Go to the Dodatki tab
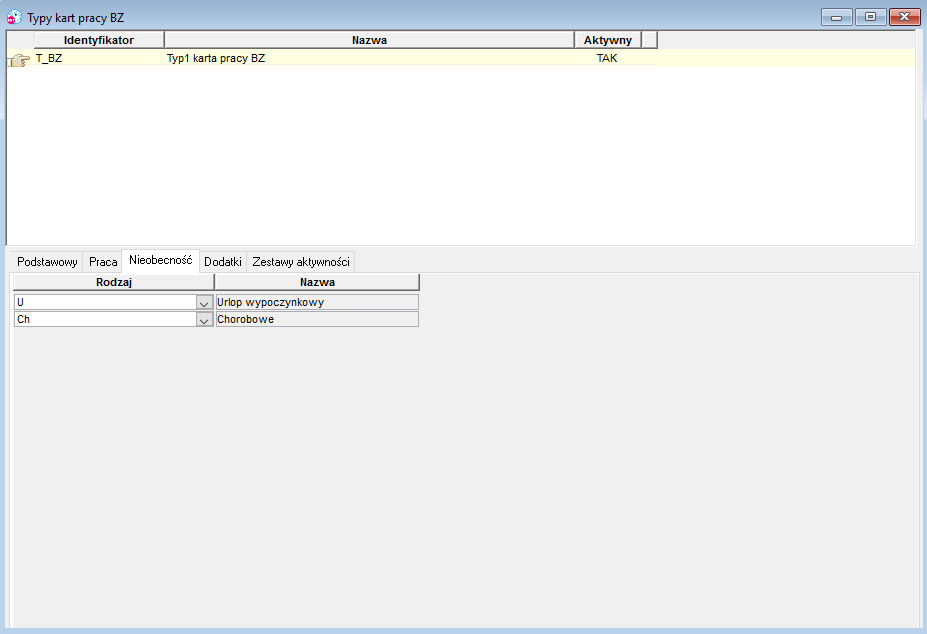 coord(223,261)
